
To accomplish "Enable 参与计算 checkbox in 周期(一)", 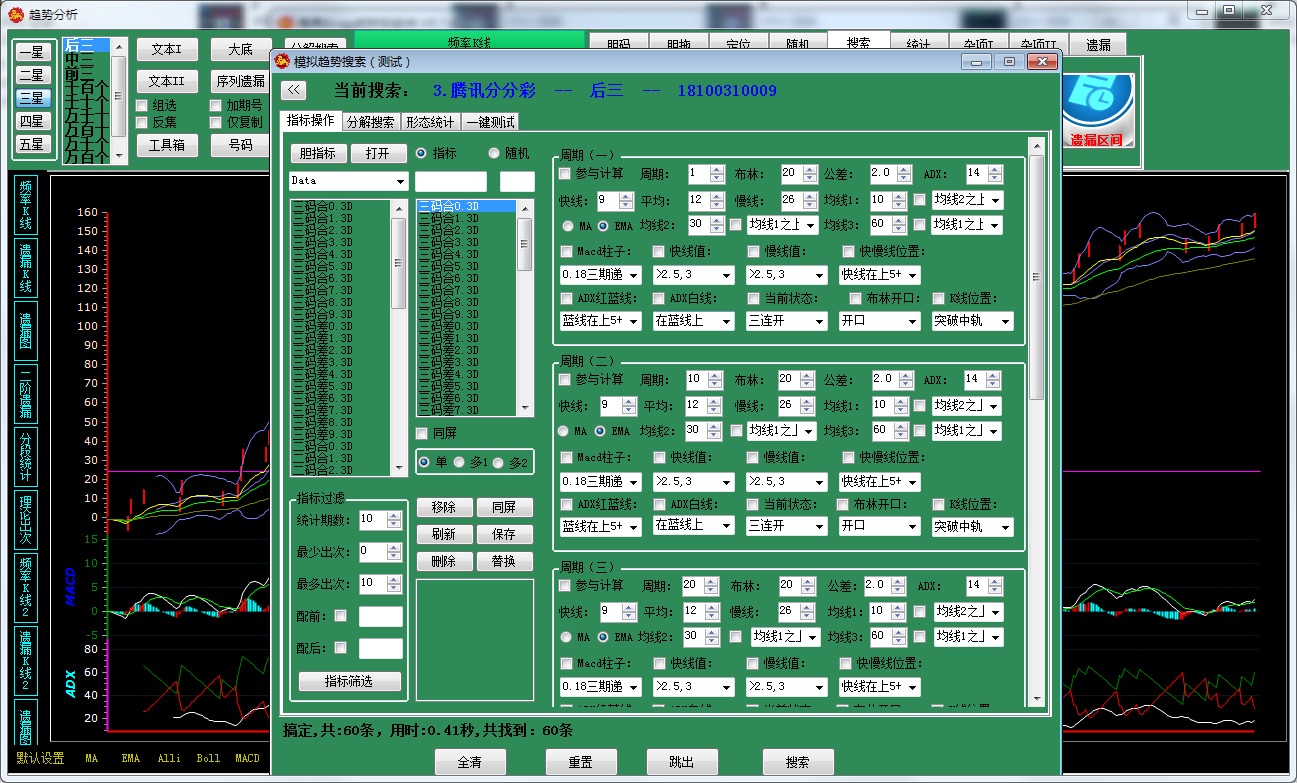I will [567, 174].
